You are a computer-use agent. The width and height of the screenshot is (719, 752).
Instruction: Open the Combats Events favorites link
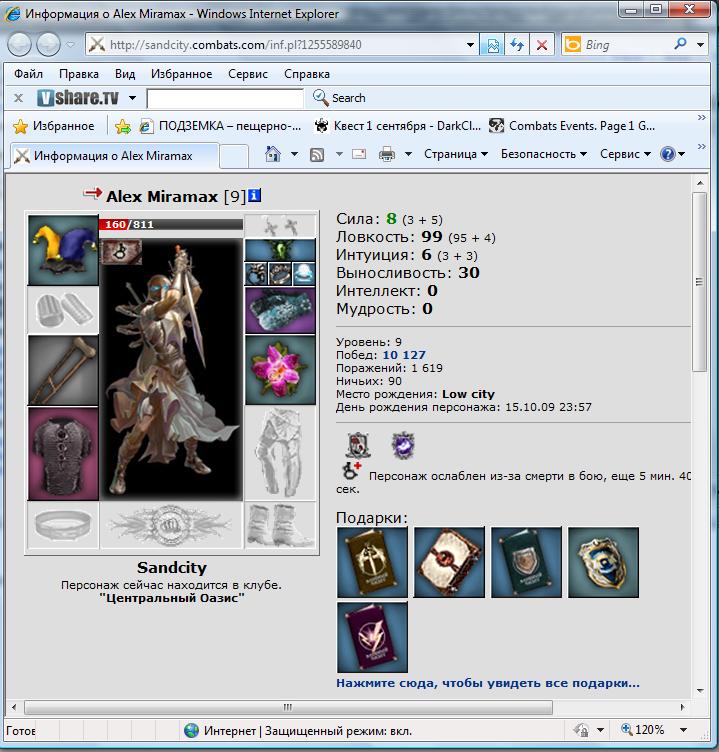(x=572, y=126)
